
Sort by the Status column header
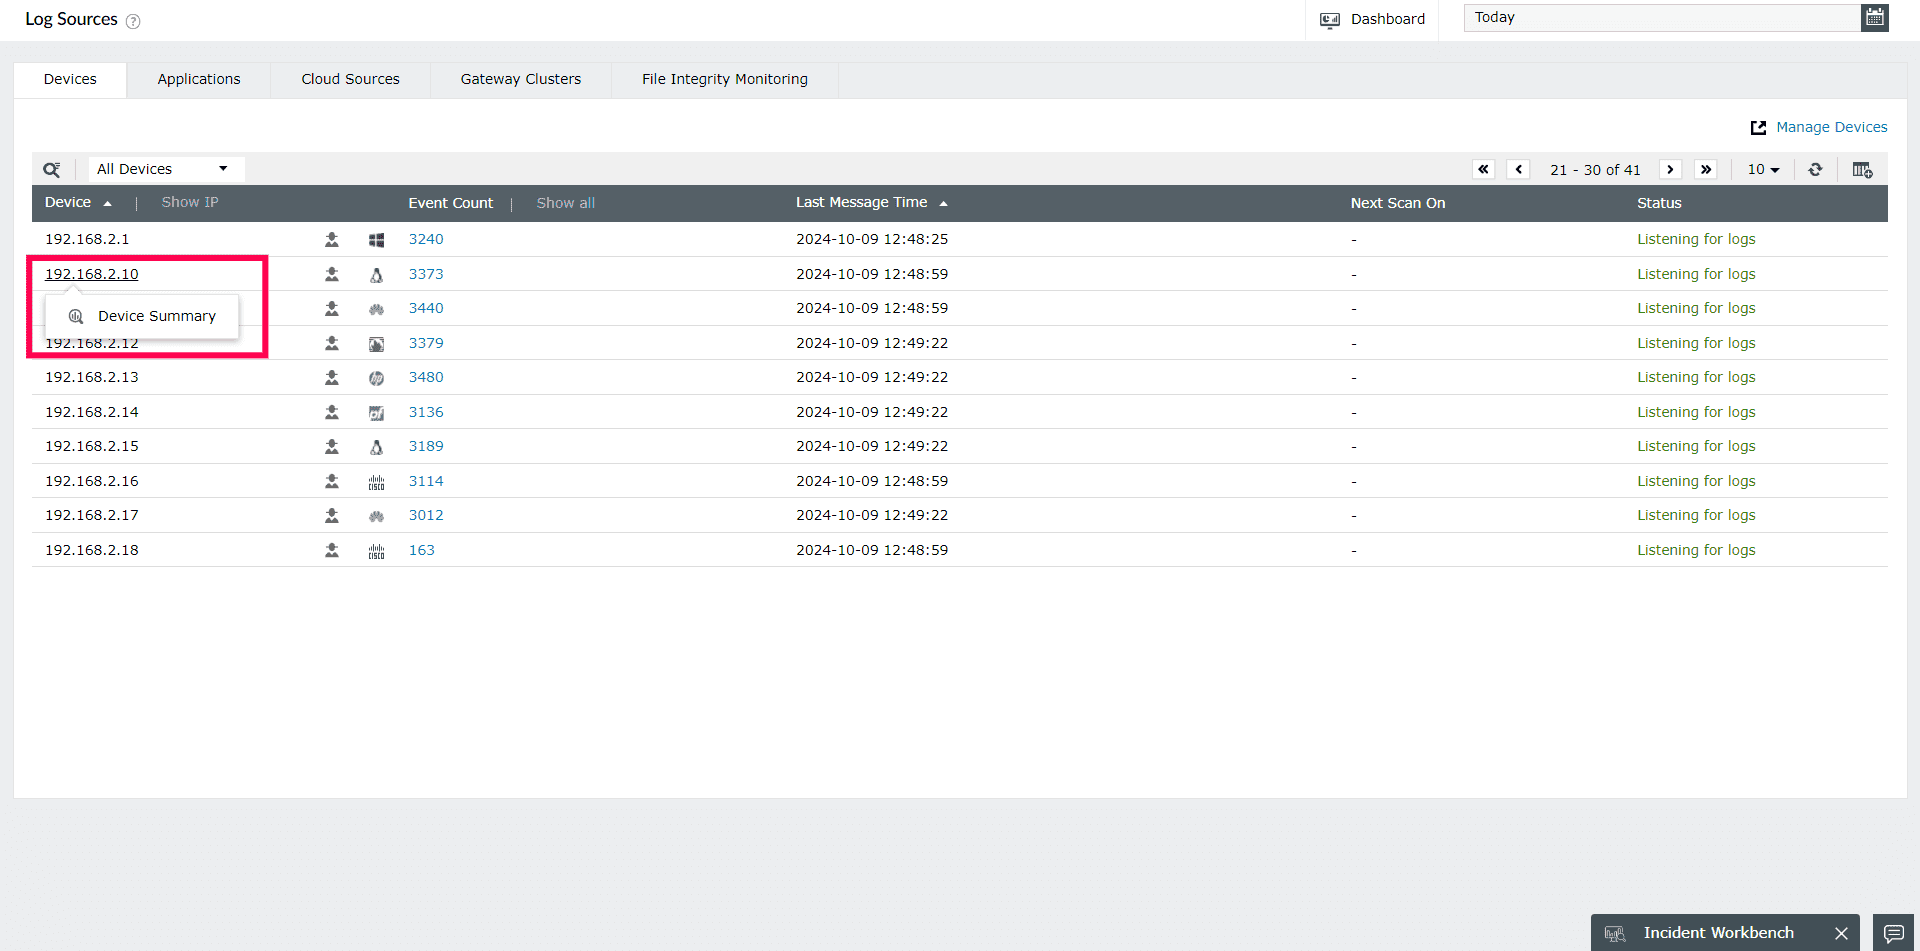click(1659, 203)
